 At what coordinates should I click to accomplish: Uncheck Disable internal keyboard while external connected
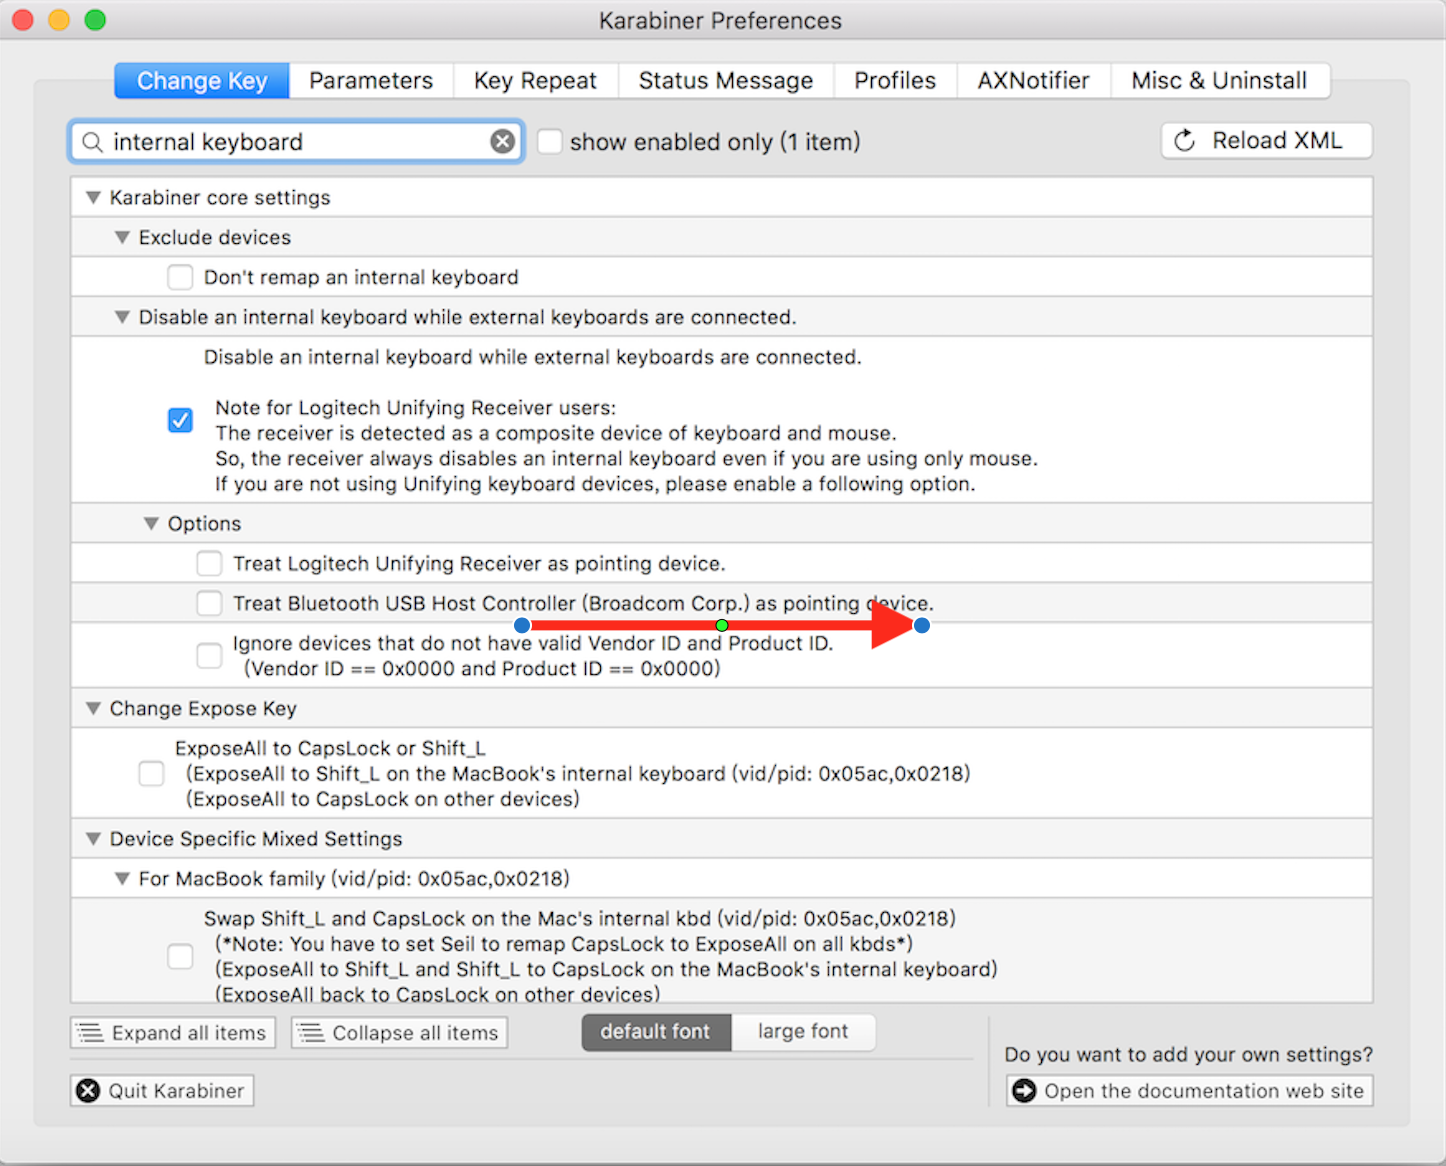pos(180,420)
